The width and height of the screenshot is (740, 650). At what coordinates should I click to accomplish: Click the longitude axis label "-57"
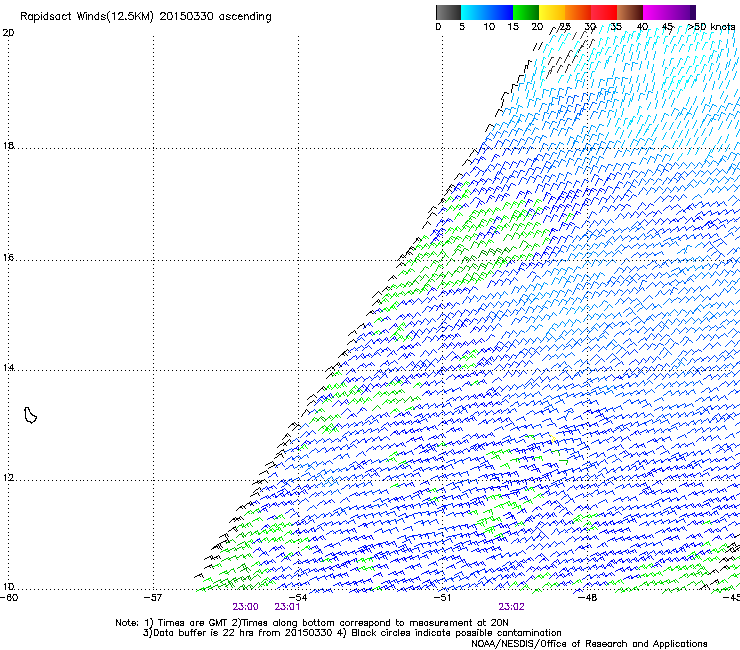pos(154,597)
